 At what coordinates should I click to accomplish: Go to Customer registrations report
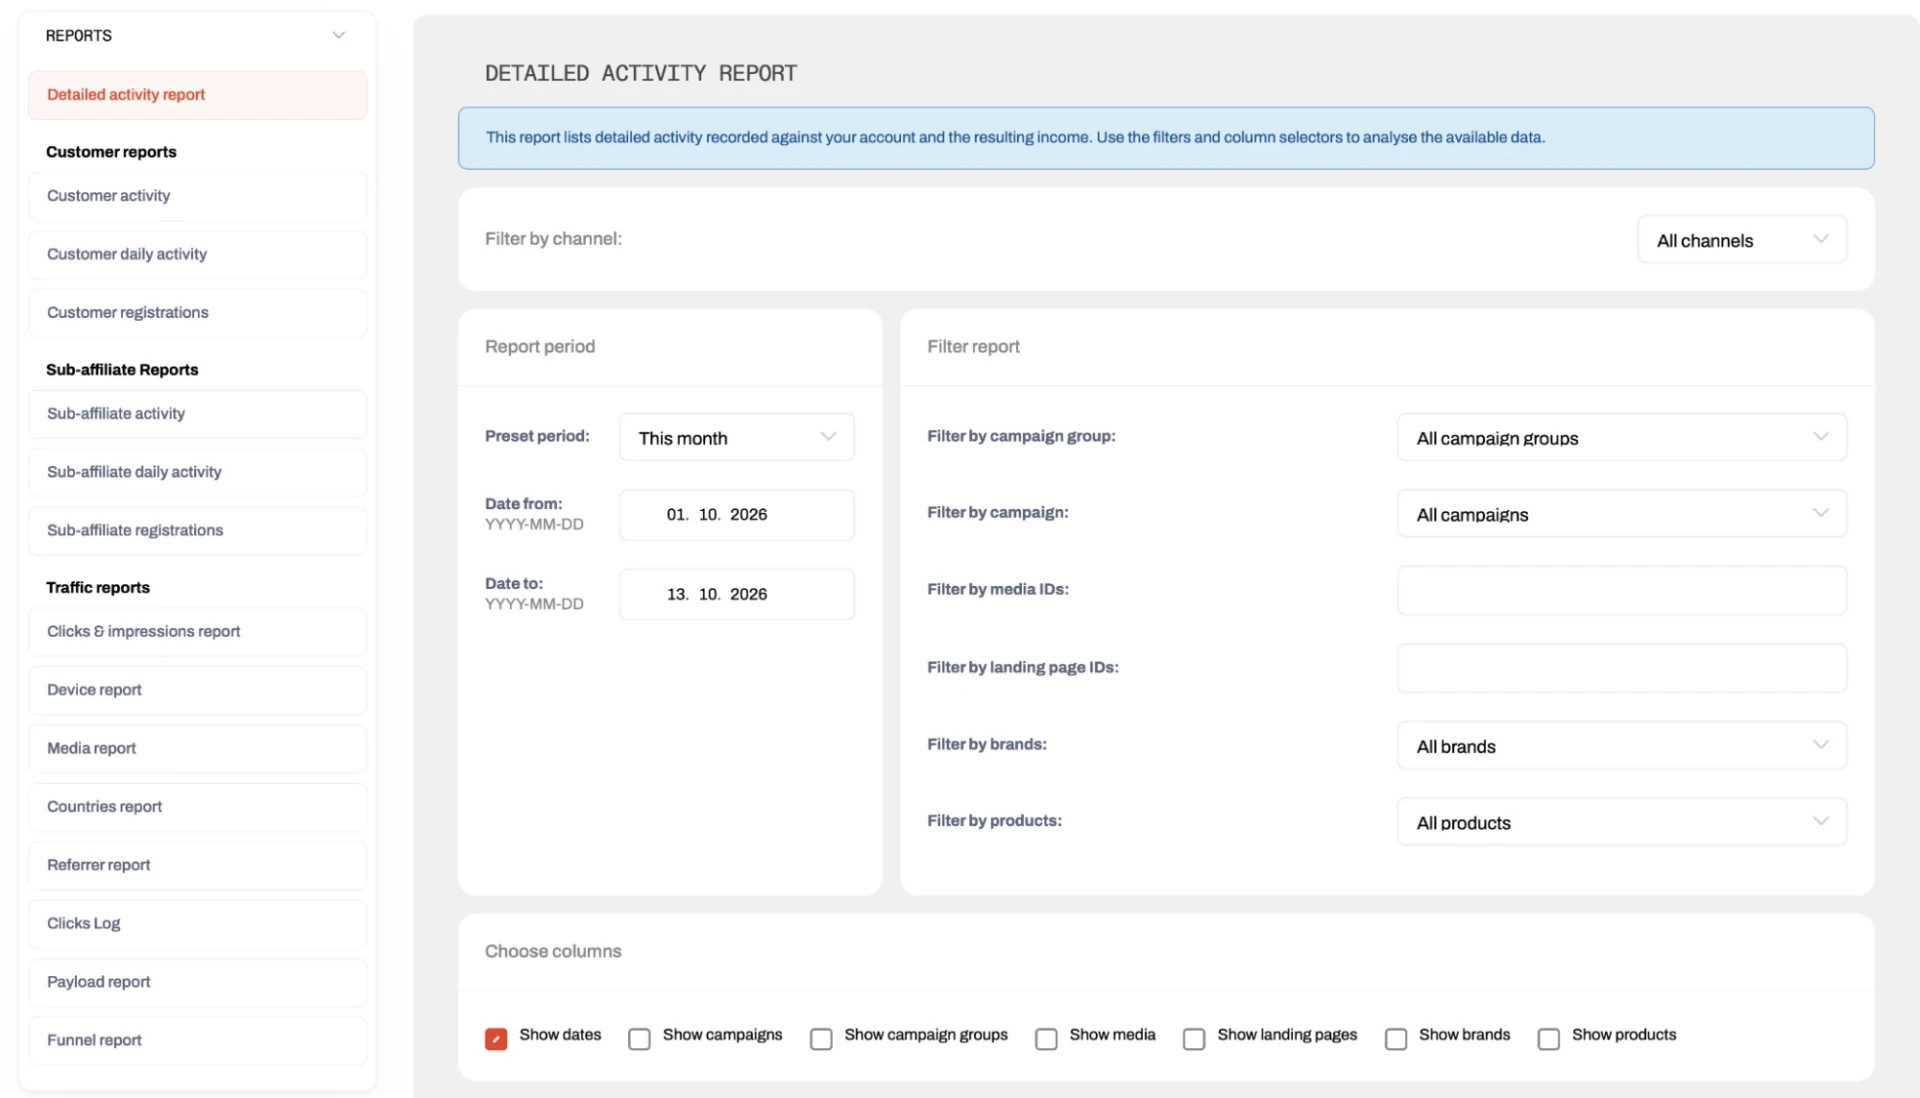point(197,313)
